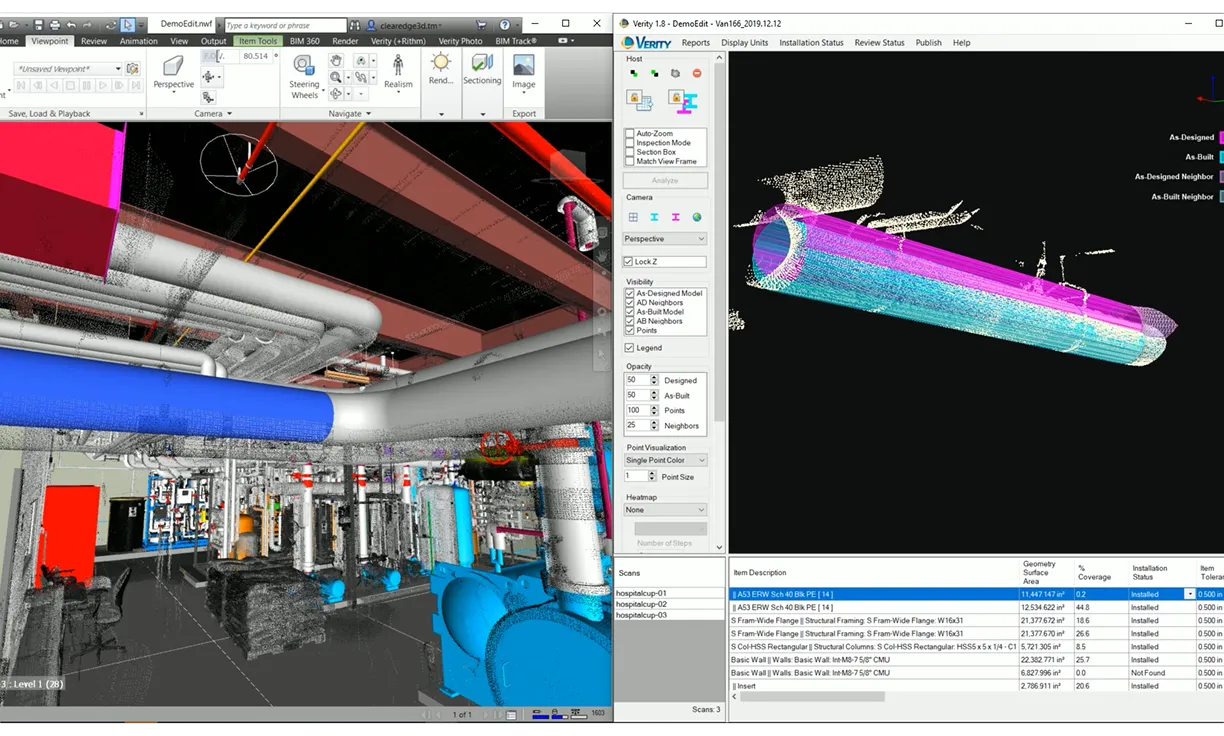
Task: Click the Item Description column header
Action: tap(874, 572)
